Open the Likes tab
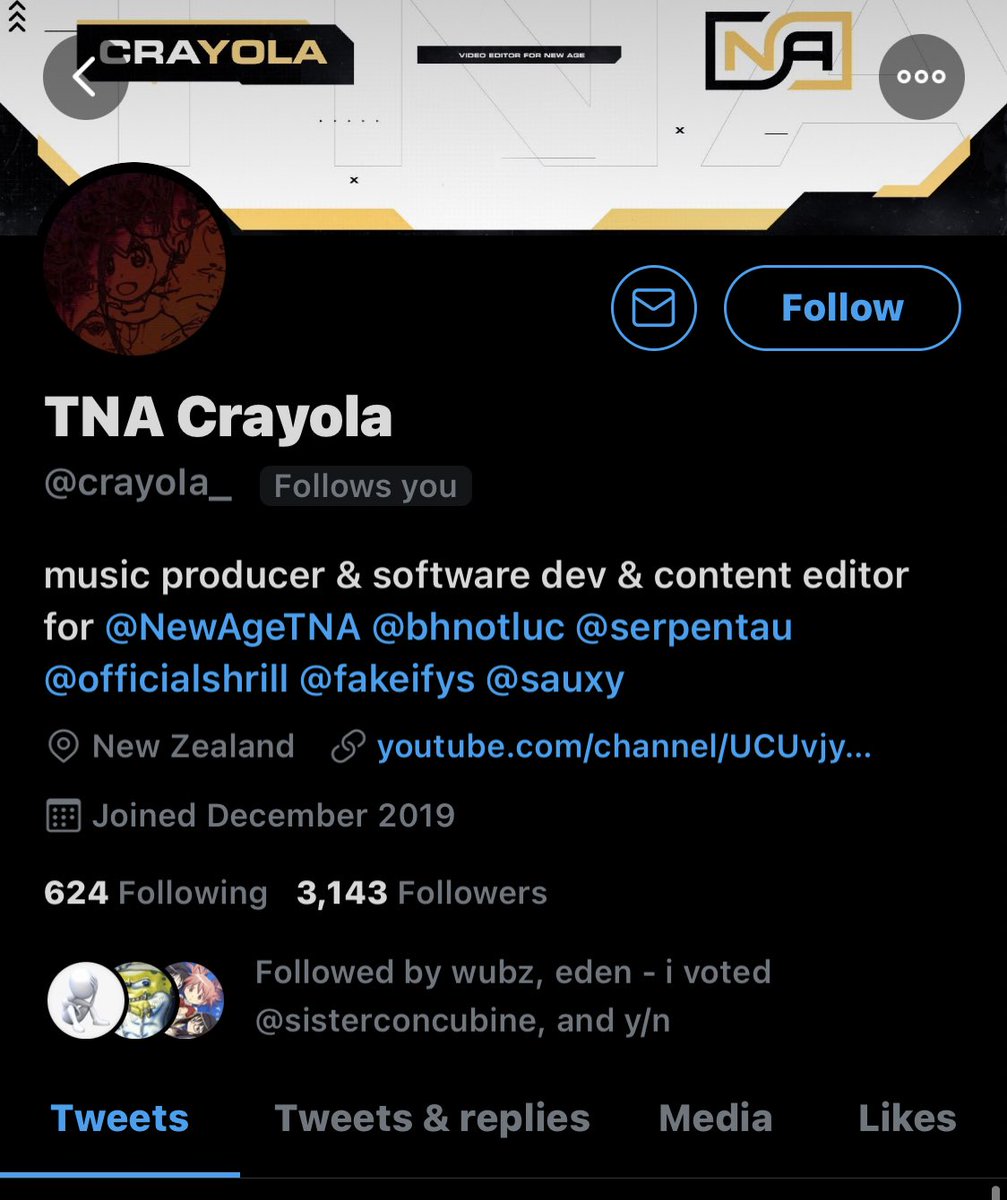 click(x=906, y=1118)
